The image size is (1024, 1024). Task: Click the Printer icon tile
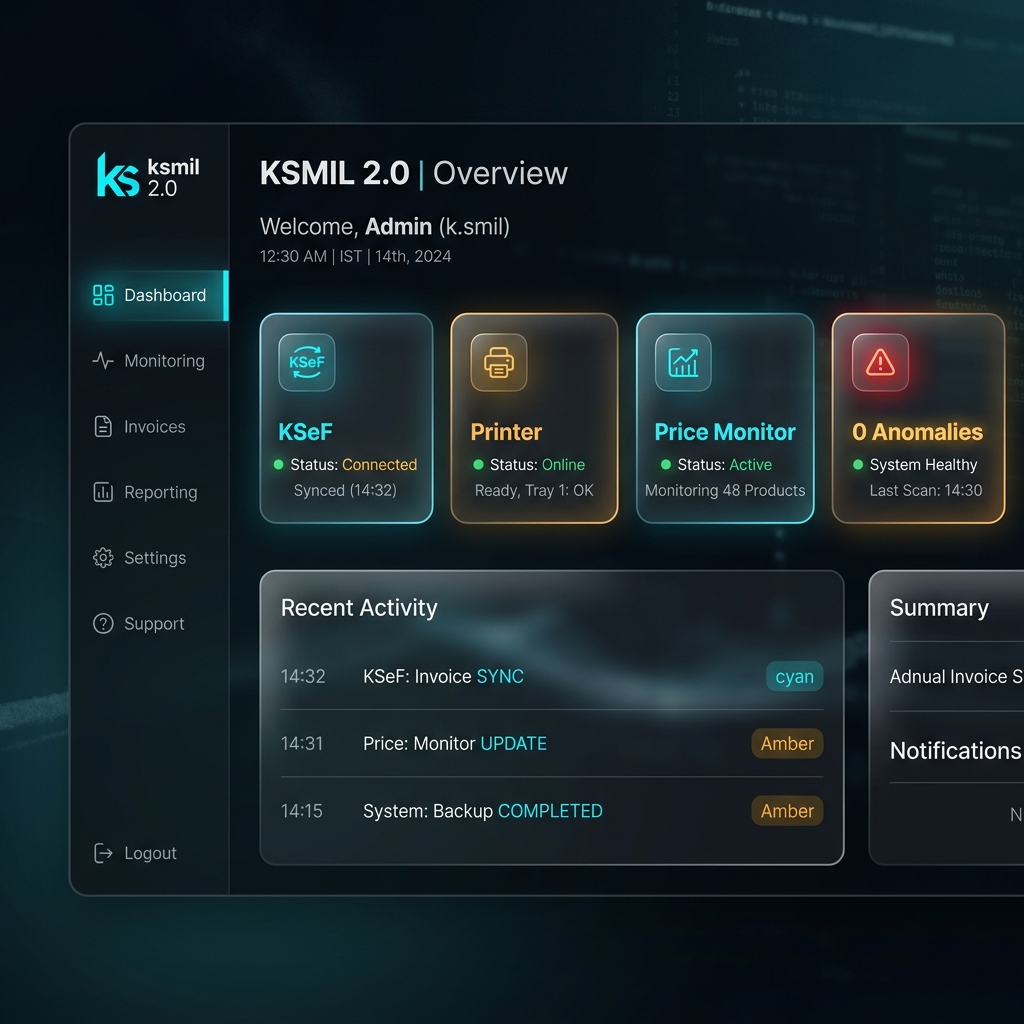click(499, 362)
